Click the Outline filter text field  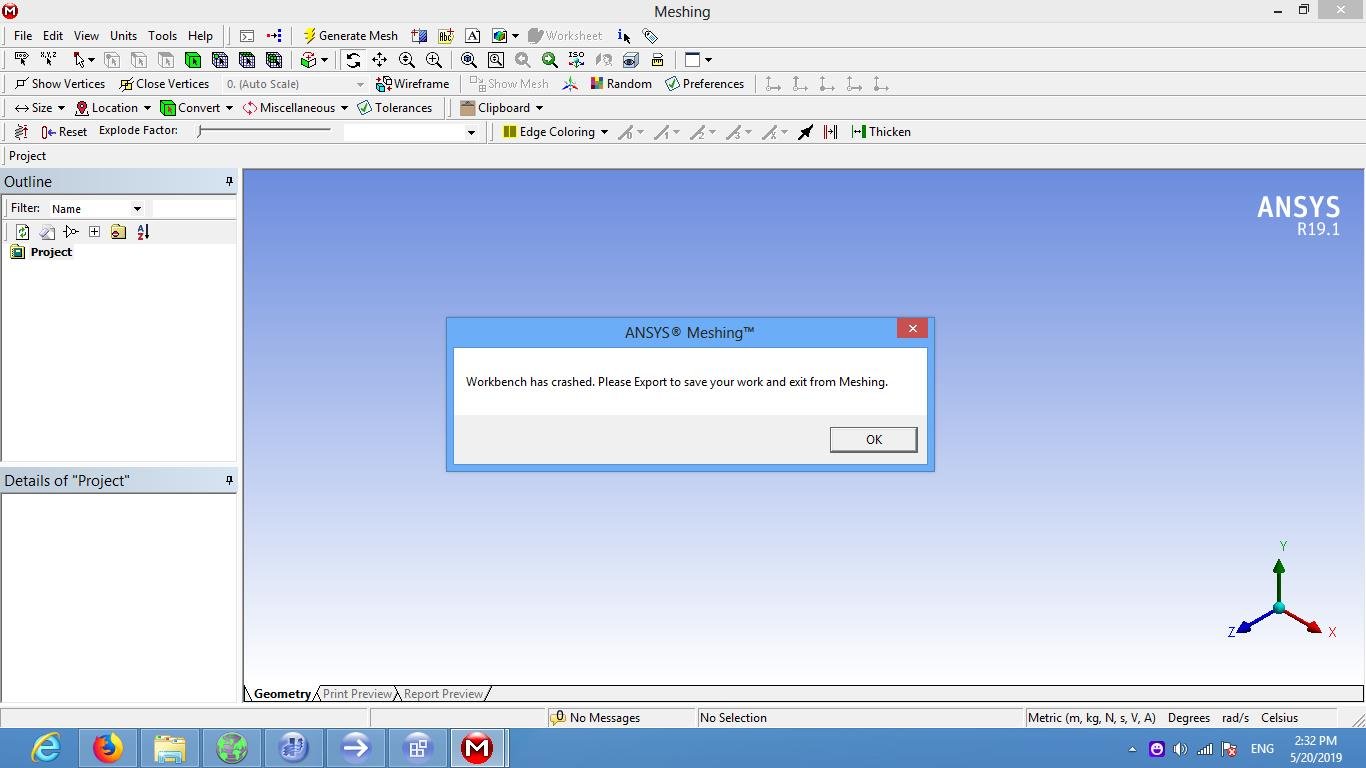tap(194, 208)
